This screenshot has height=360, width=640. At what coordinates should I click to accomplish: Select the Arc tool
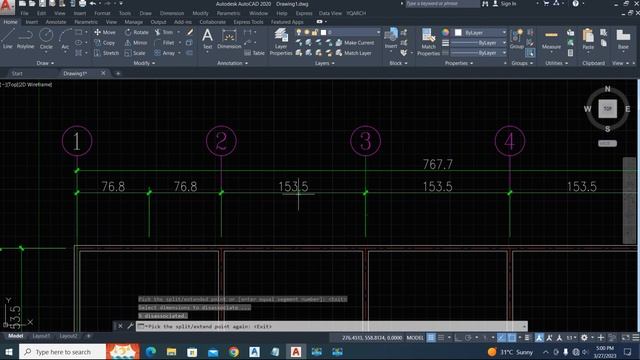tap(65, 39)
